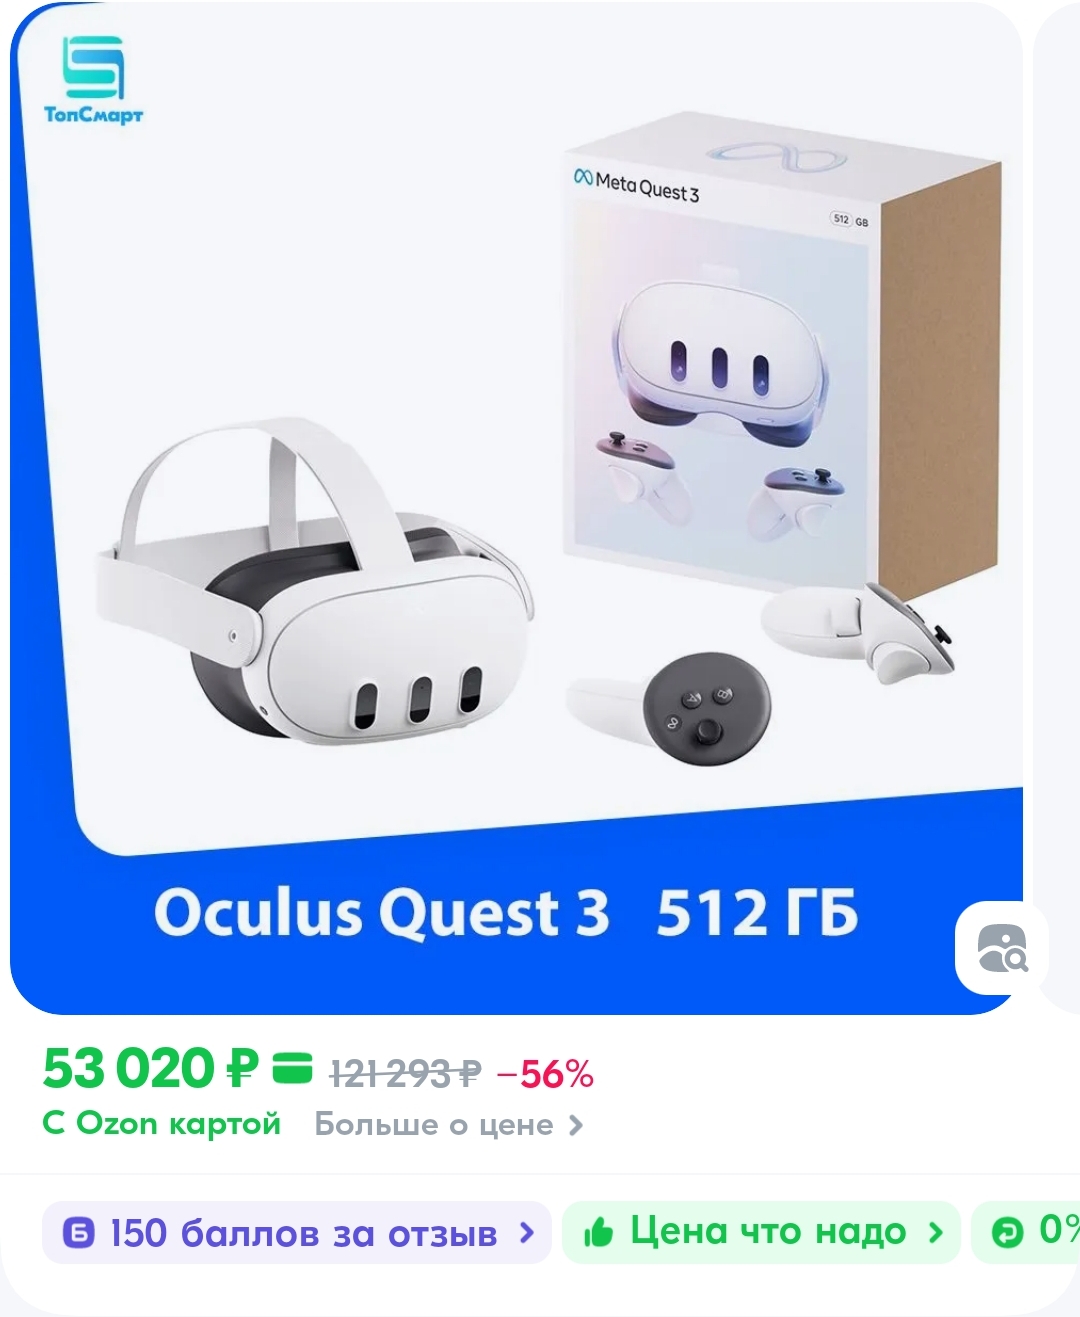Open the find-similar-by-image search icon
Screen dimensions: 1080x1317
pyautogui.click(x=1002, y=949)
